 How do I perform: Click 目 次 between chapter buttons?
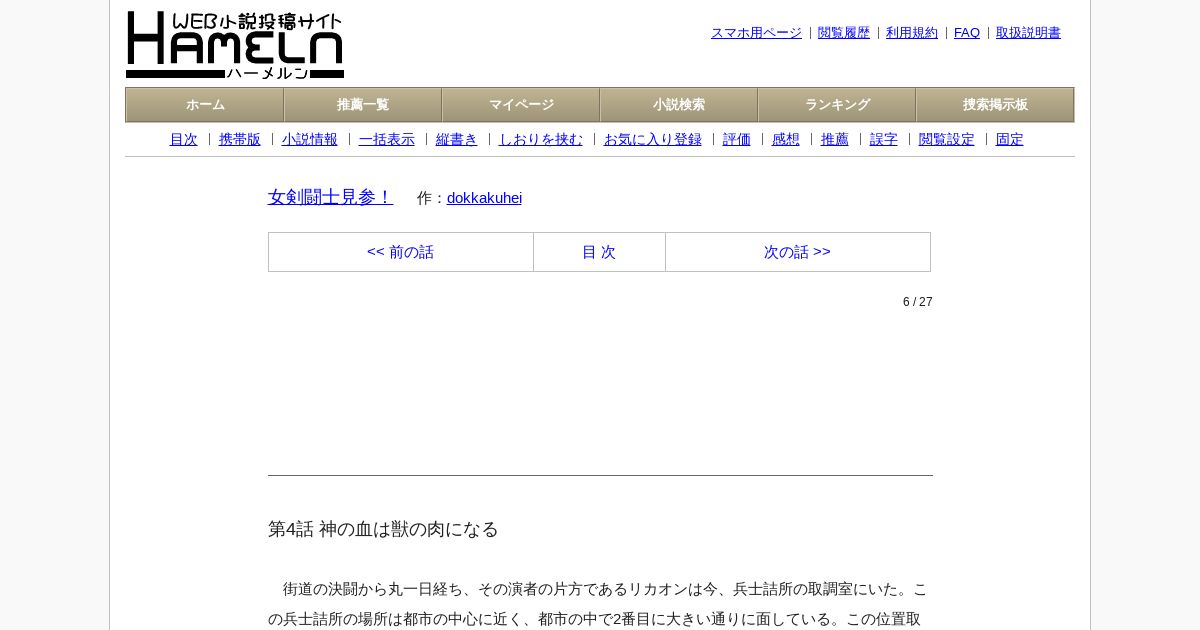[599, 252]
